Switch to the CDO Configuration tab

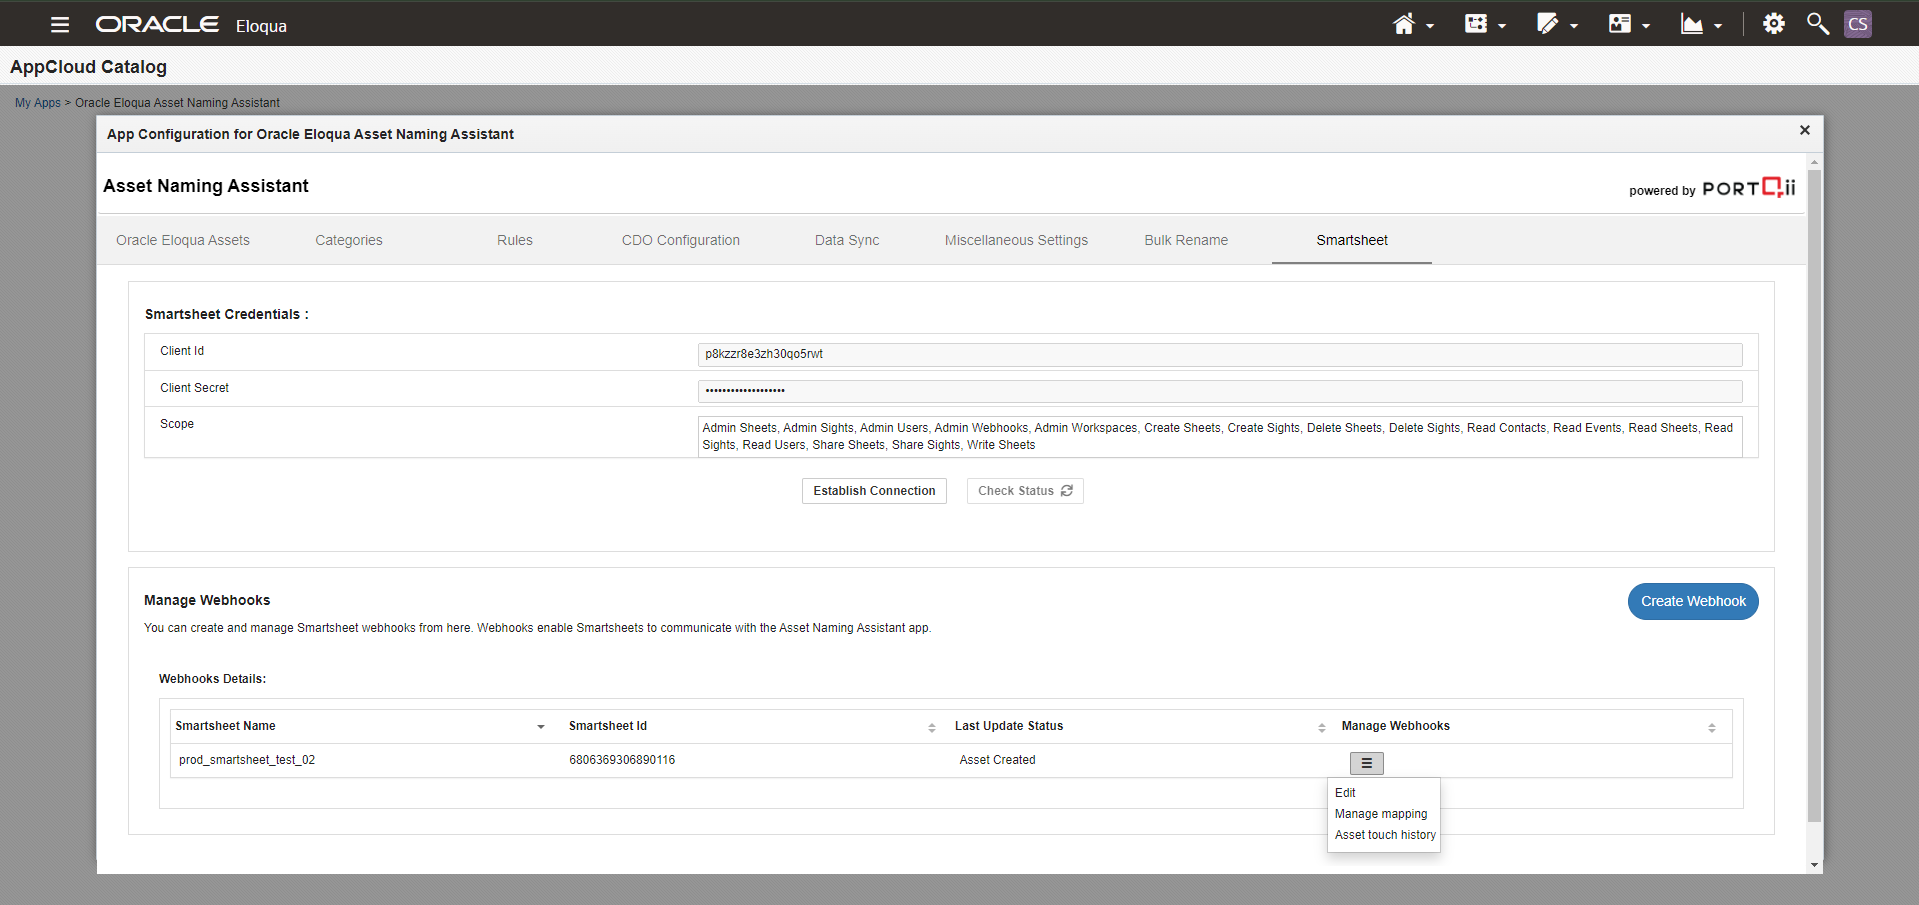click(680, 240)
